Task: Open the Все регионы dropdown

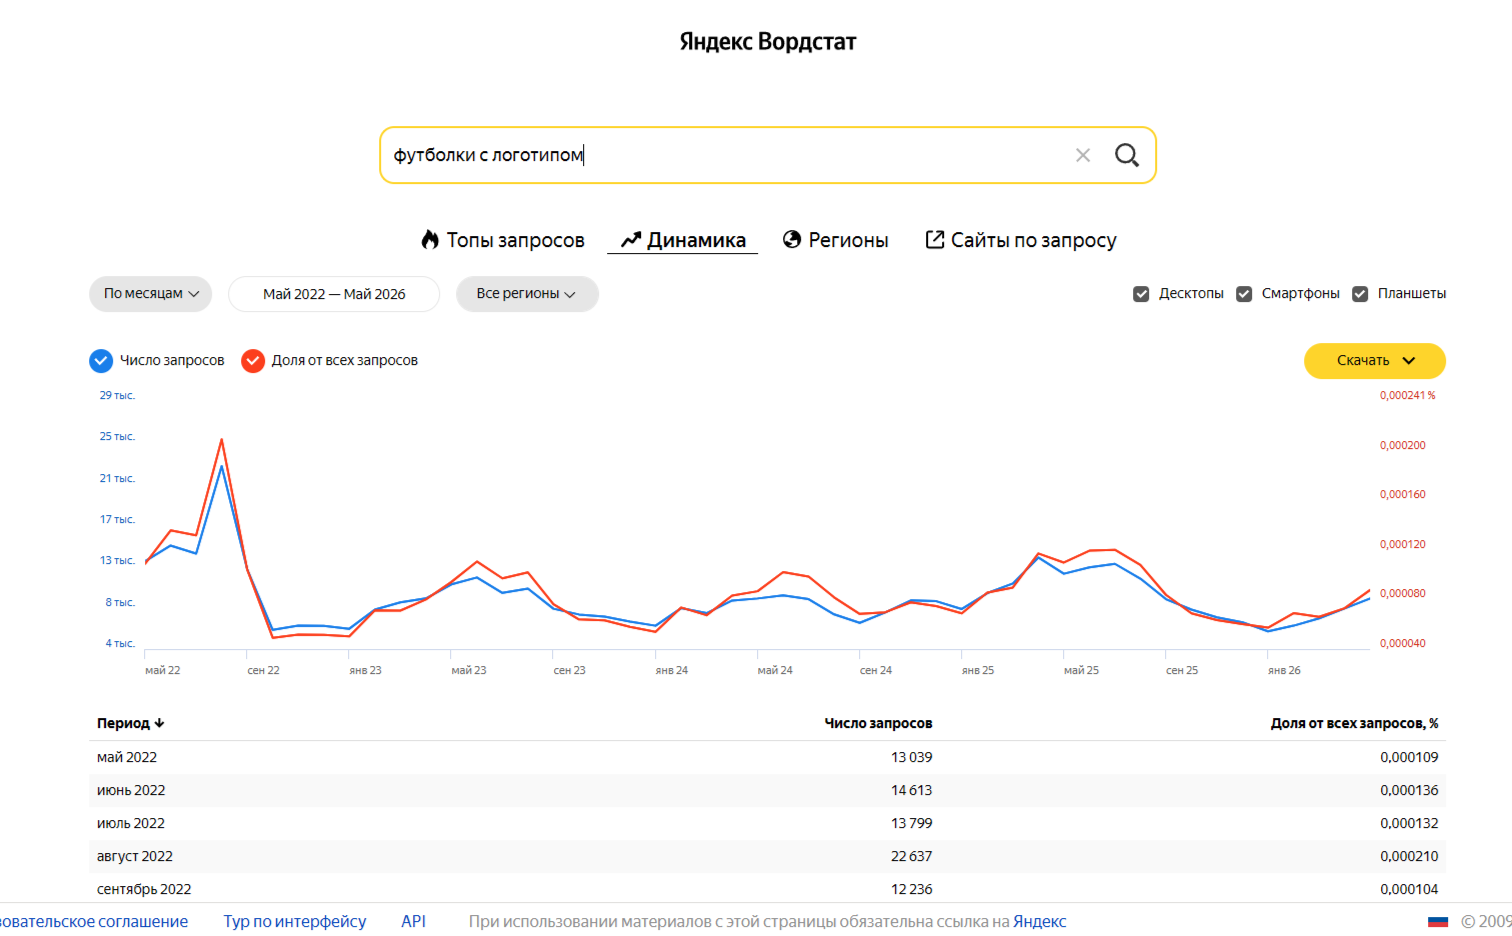Action: (x=527, y=294)
